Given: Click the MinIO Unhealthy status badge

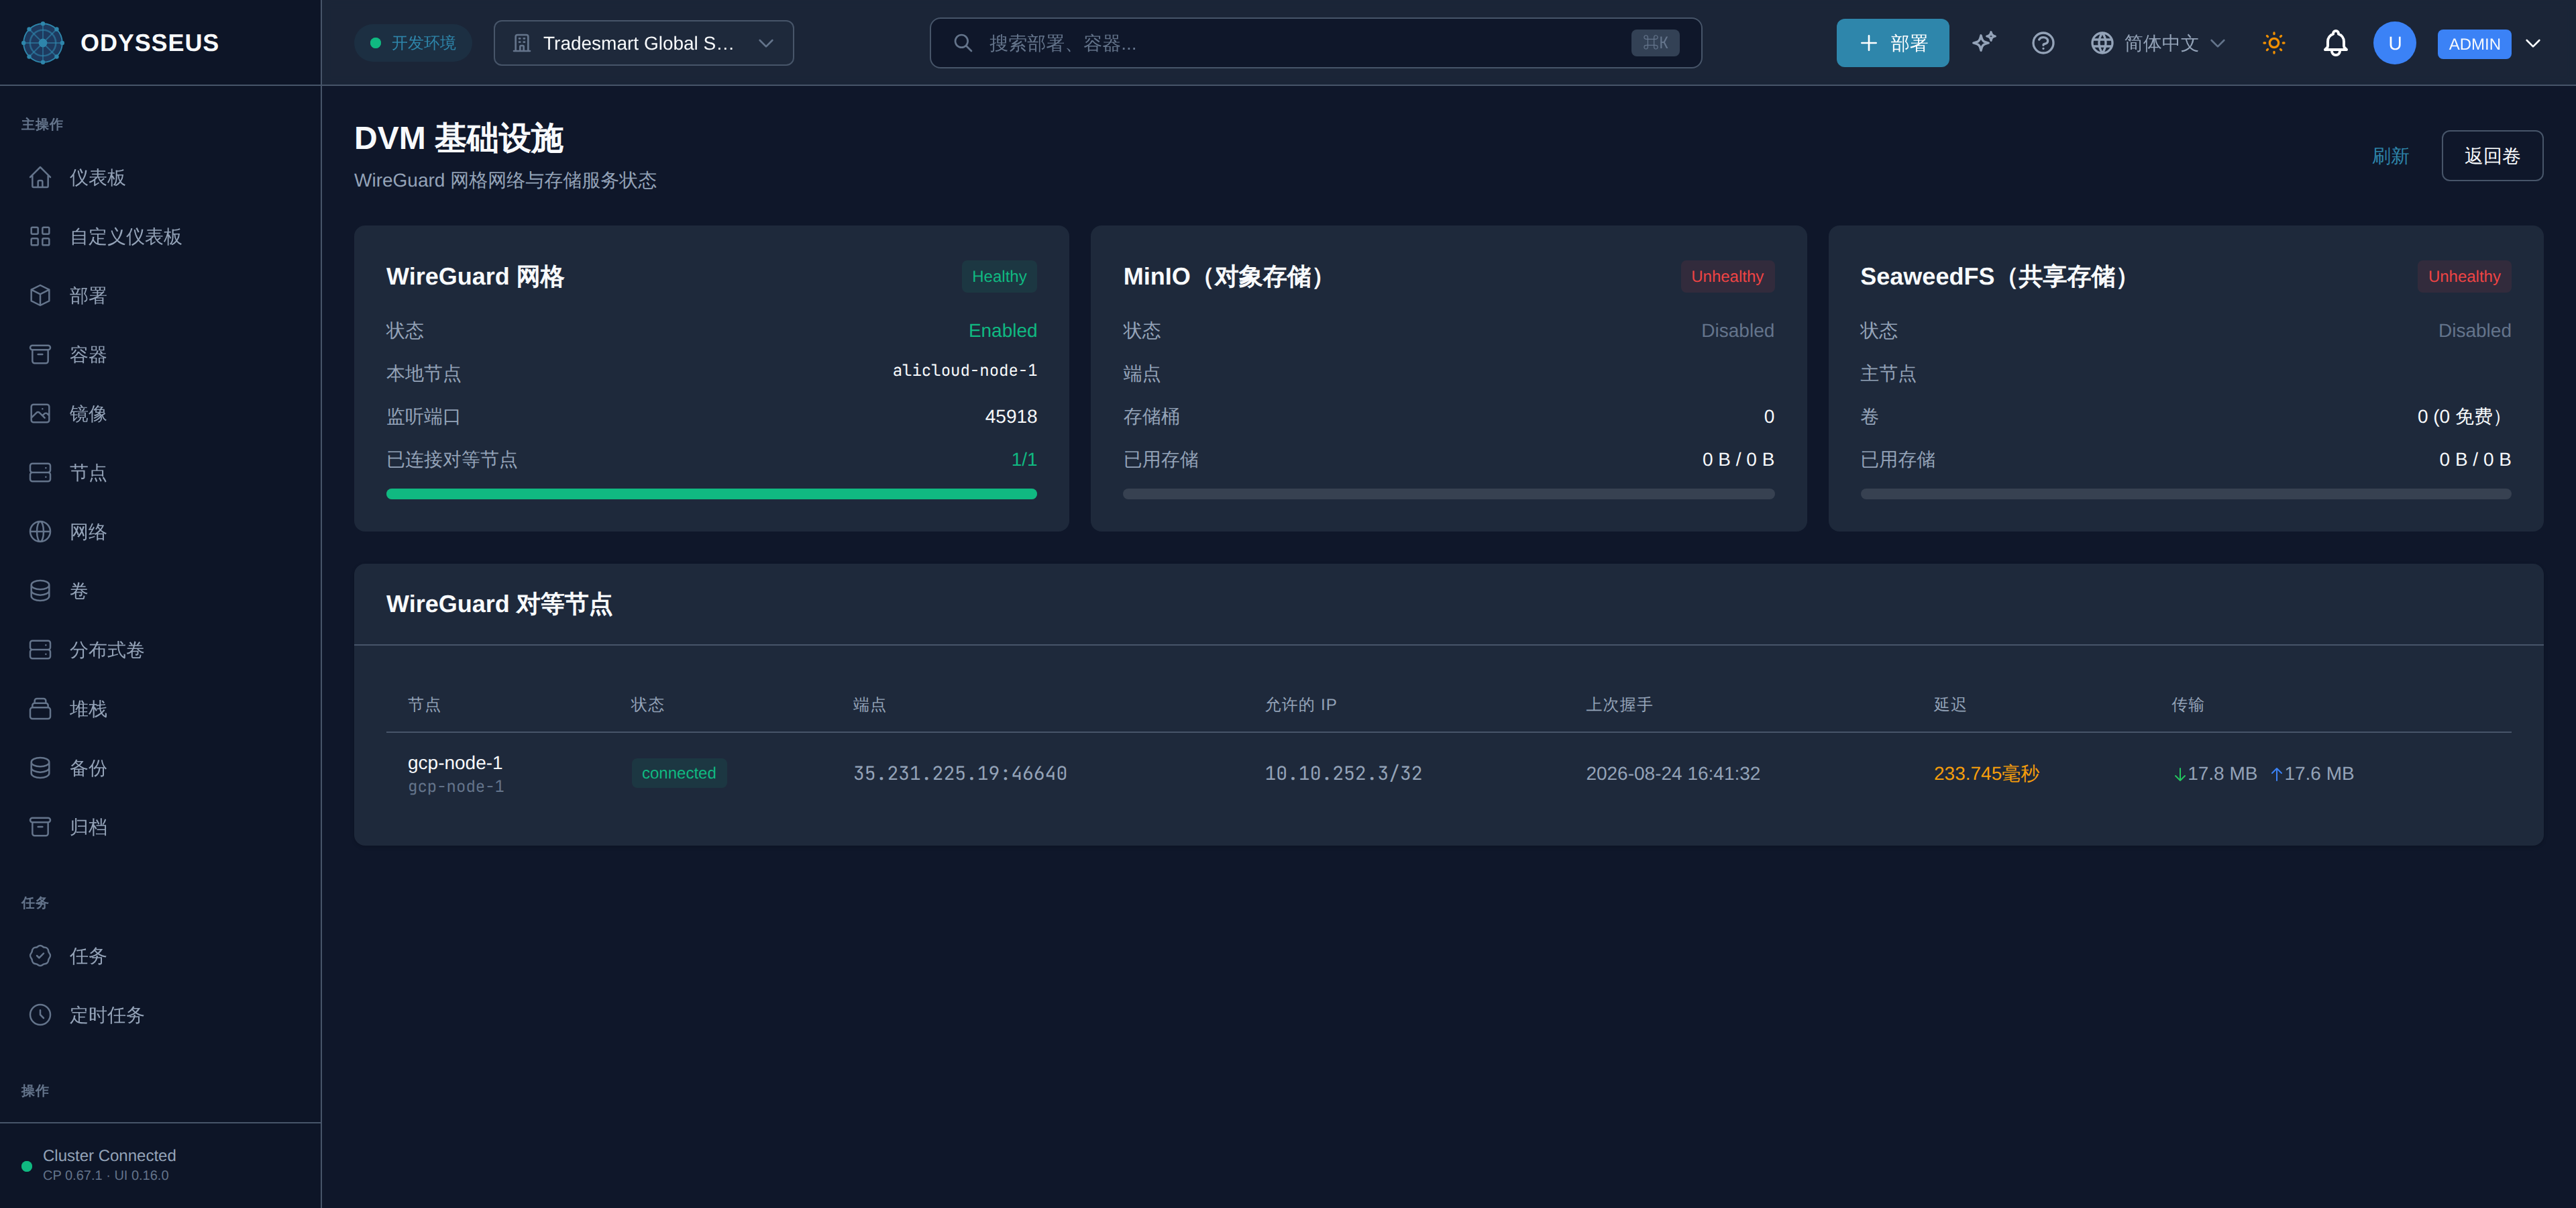Looking at the screenshot, I should (x=1727, y=276).
